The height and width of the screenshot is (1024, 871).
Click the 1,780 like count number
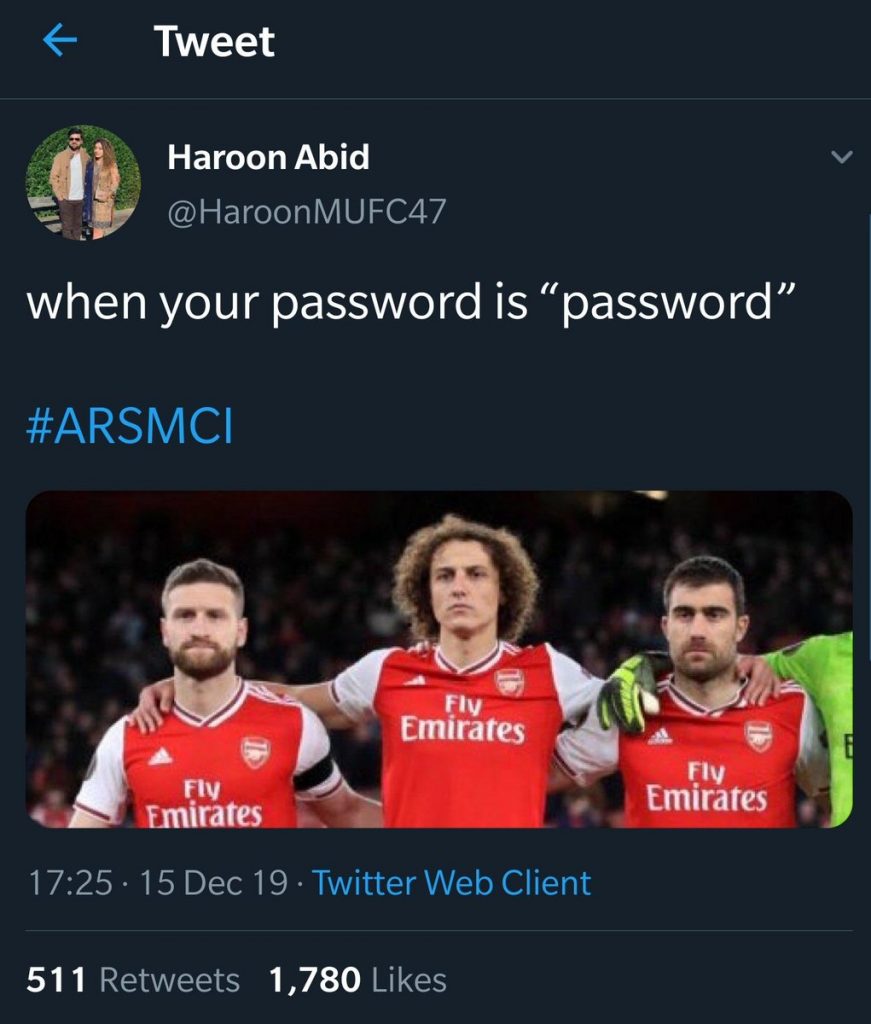(315, 981)
